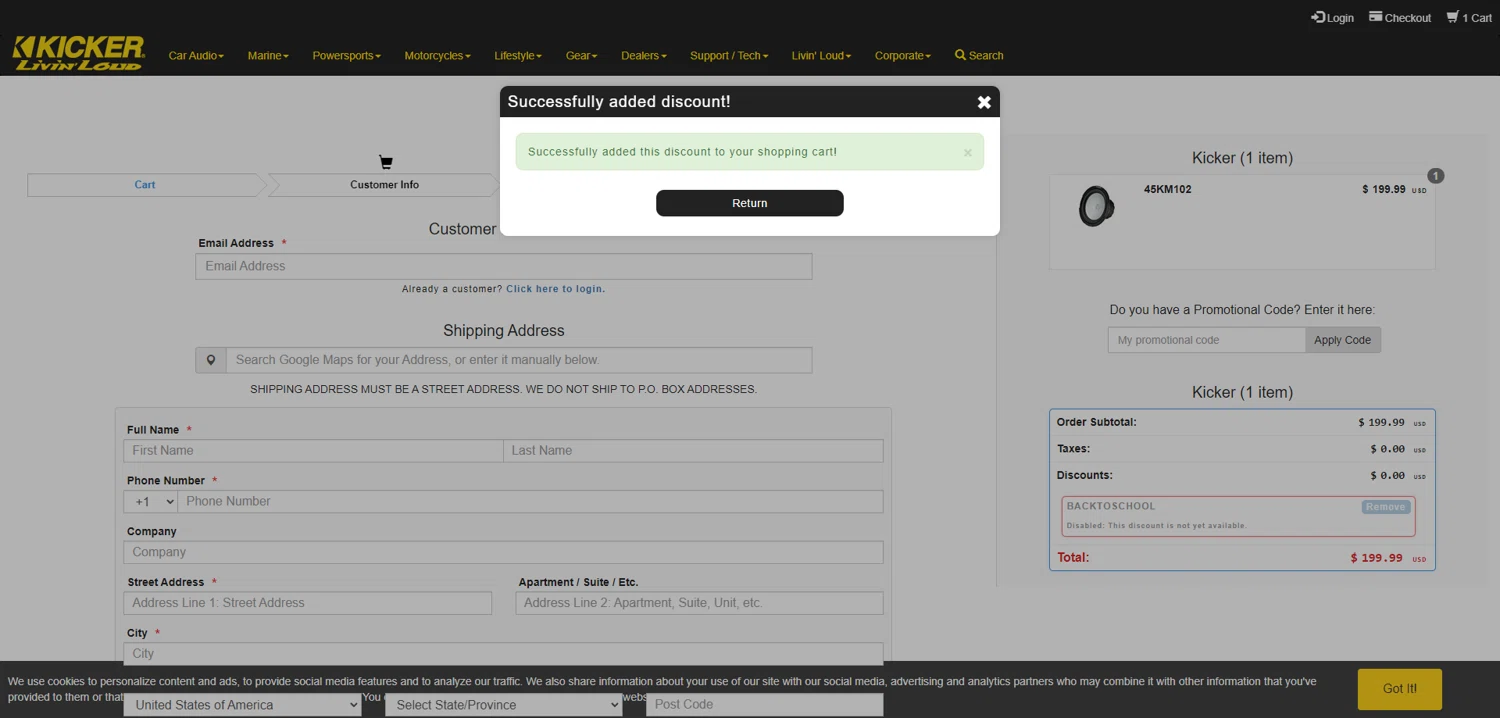Click the Last Name field
The height and width of the screenshot is (718, 1500).
click(x=693, y=451)
